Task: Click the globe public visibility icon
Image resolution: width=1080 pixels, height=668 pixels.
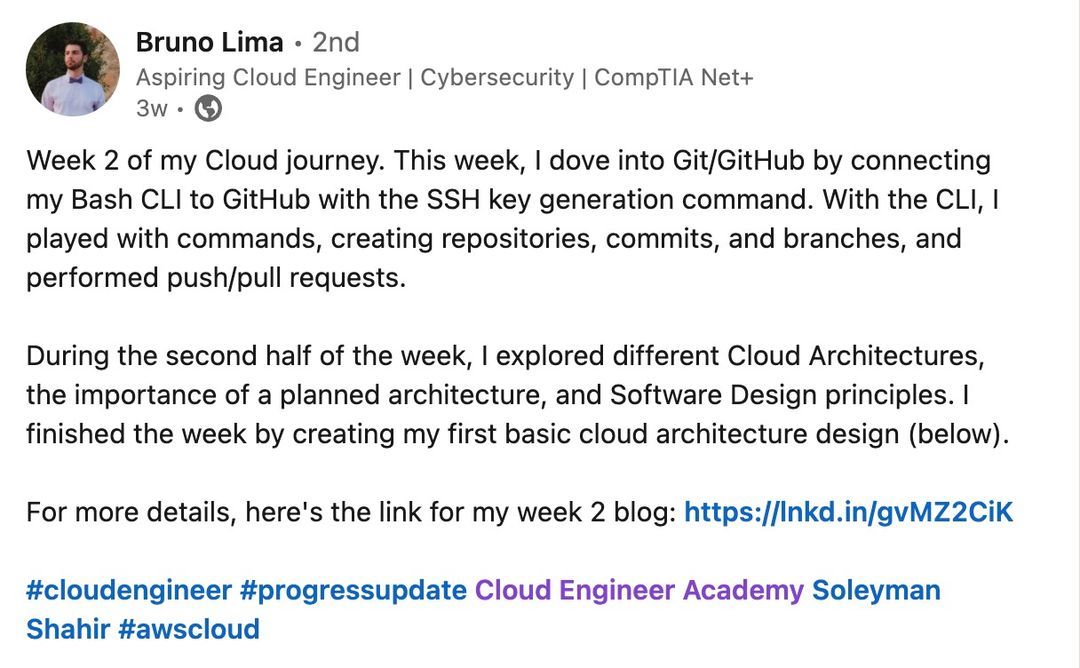Action: point(208,108)
